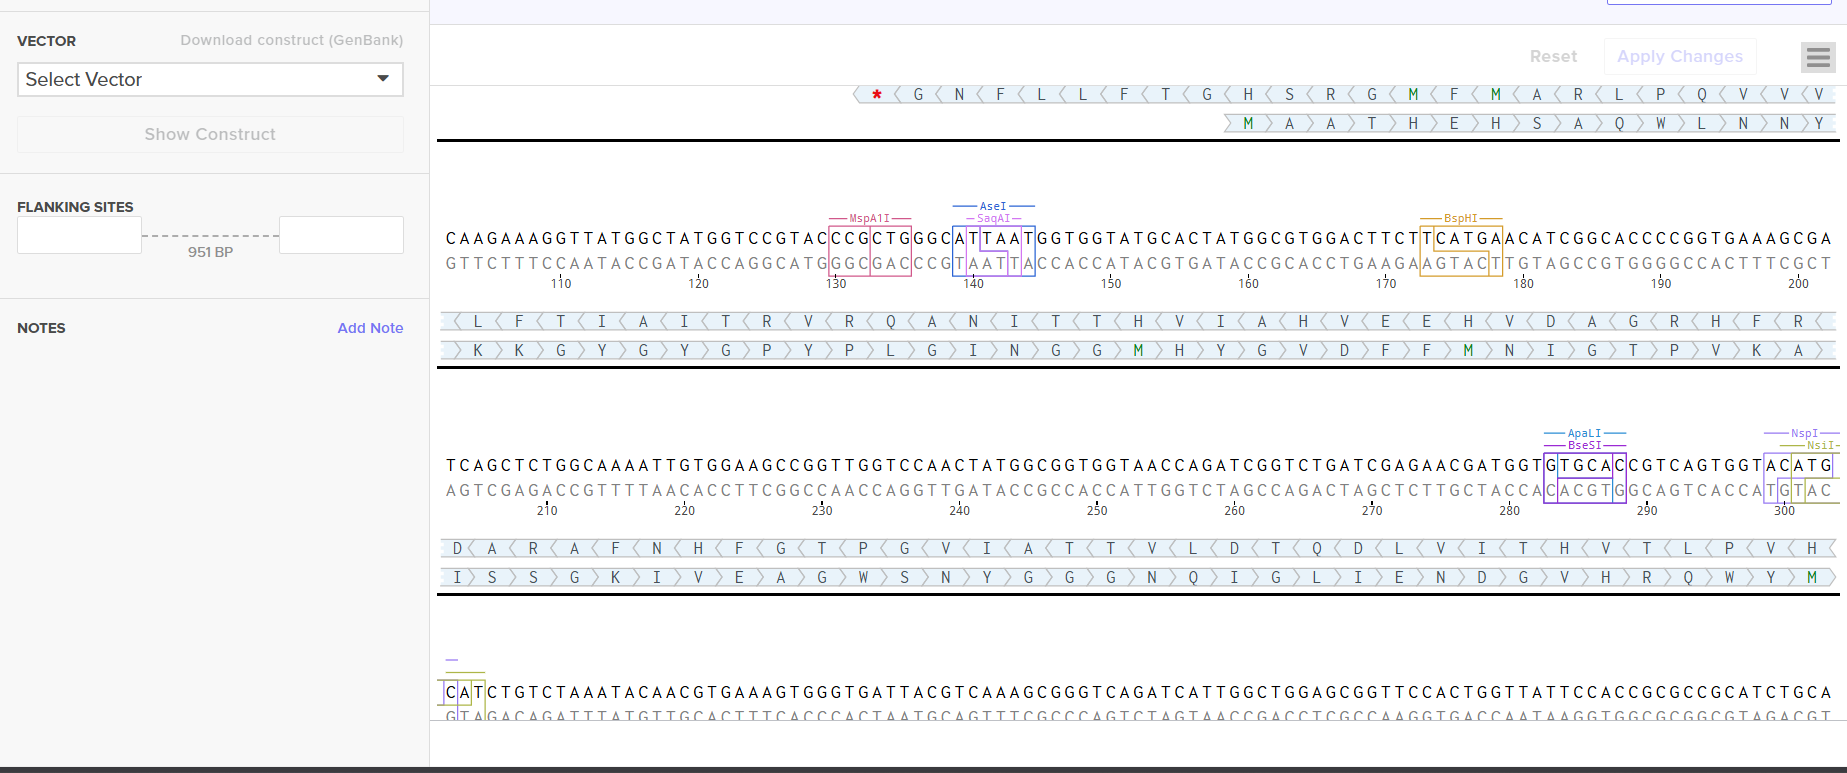Click the 951 BP flanking length label

click(210, 252)
